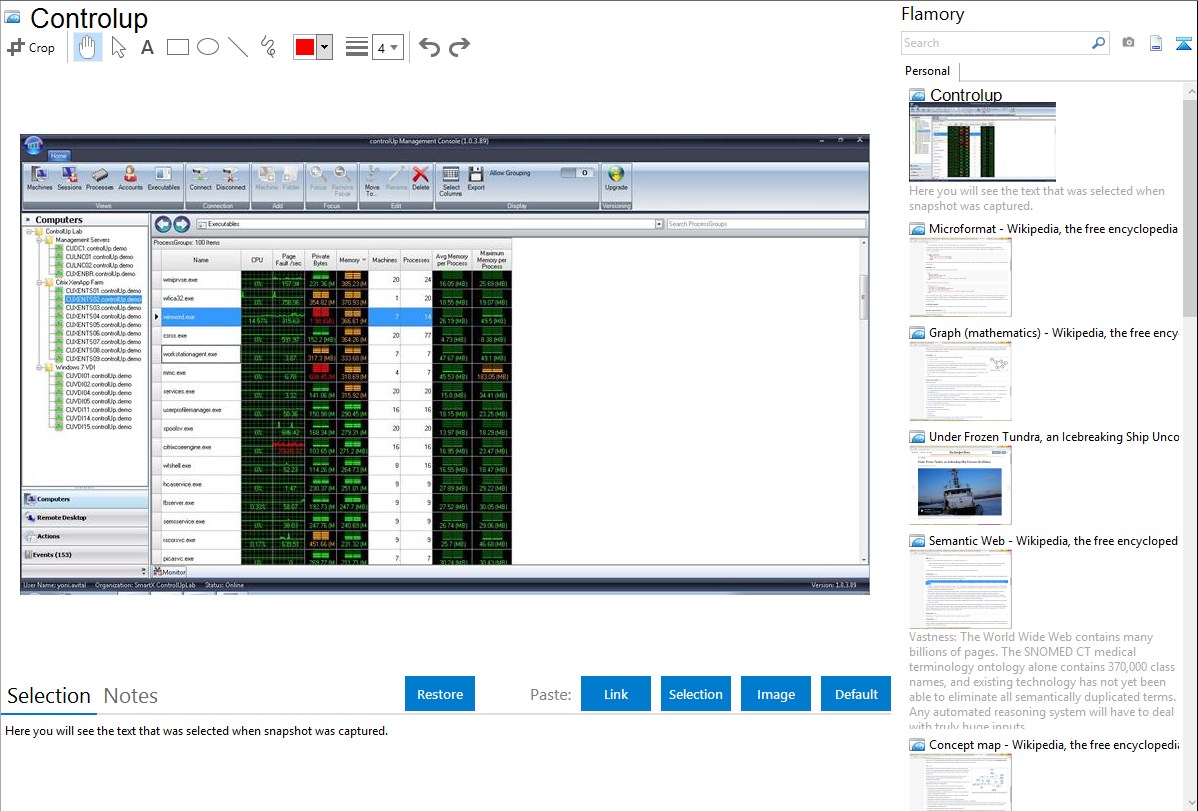Collapse the Windows 7 VDI tree node

coord(39,368)
